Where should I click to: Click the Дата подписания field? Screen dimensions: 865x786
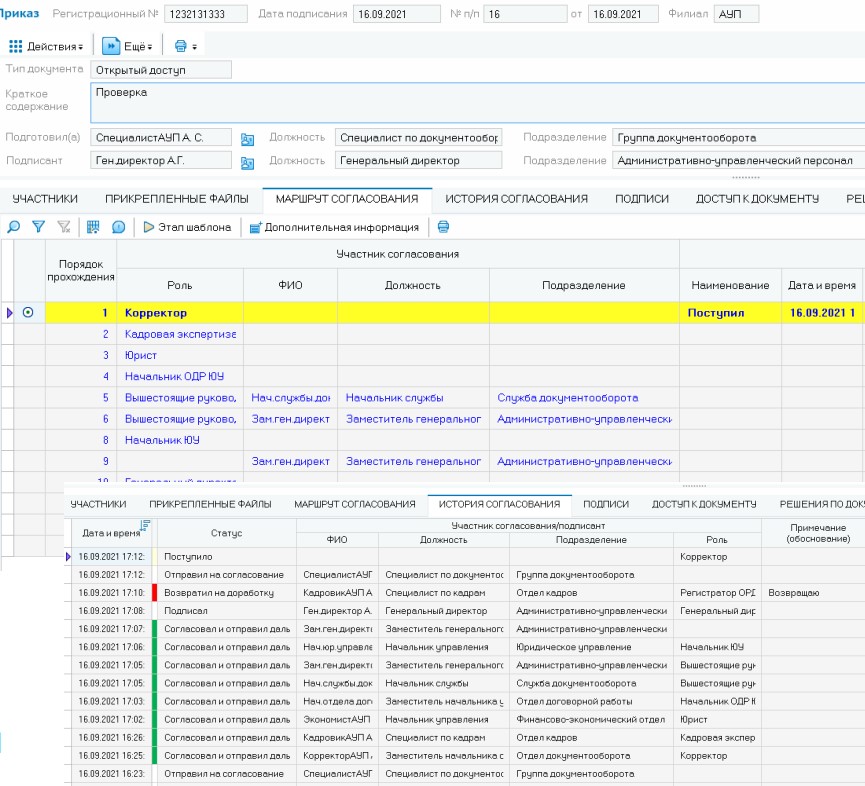[x=397, y=14]
